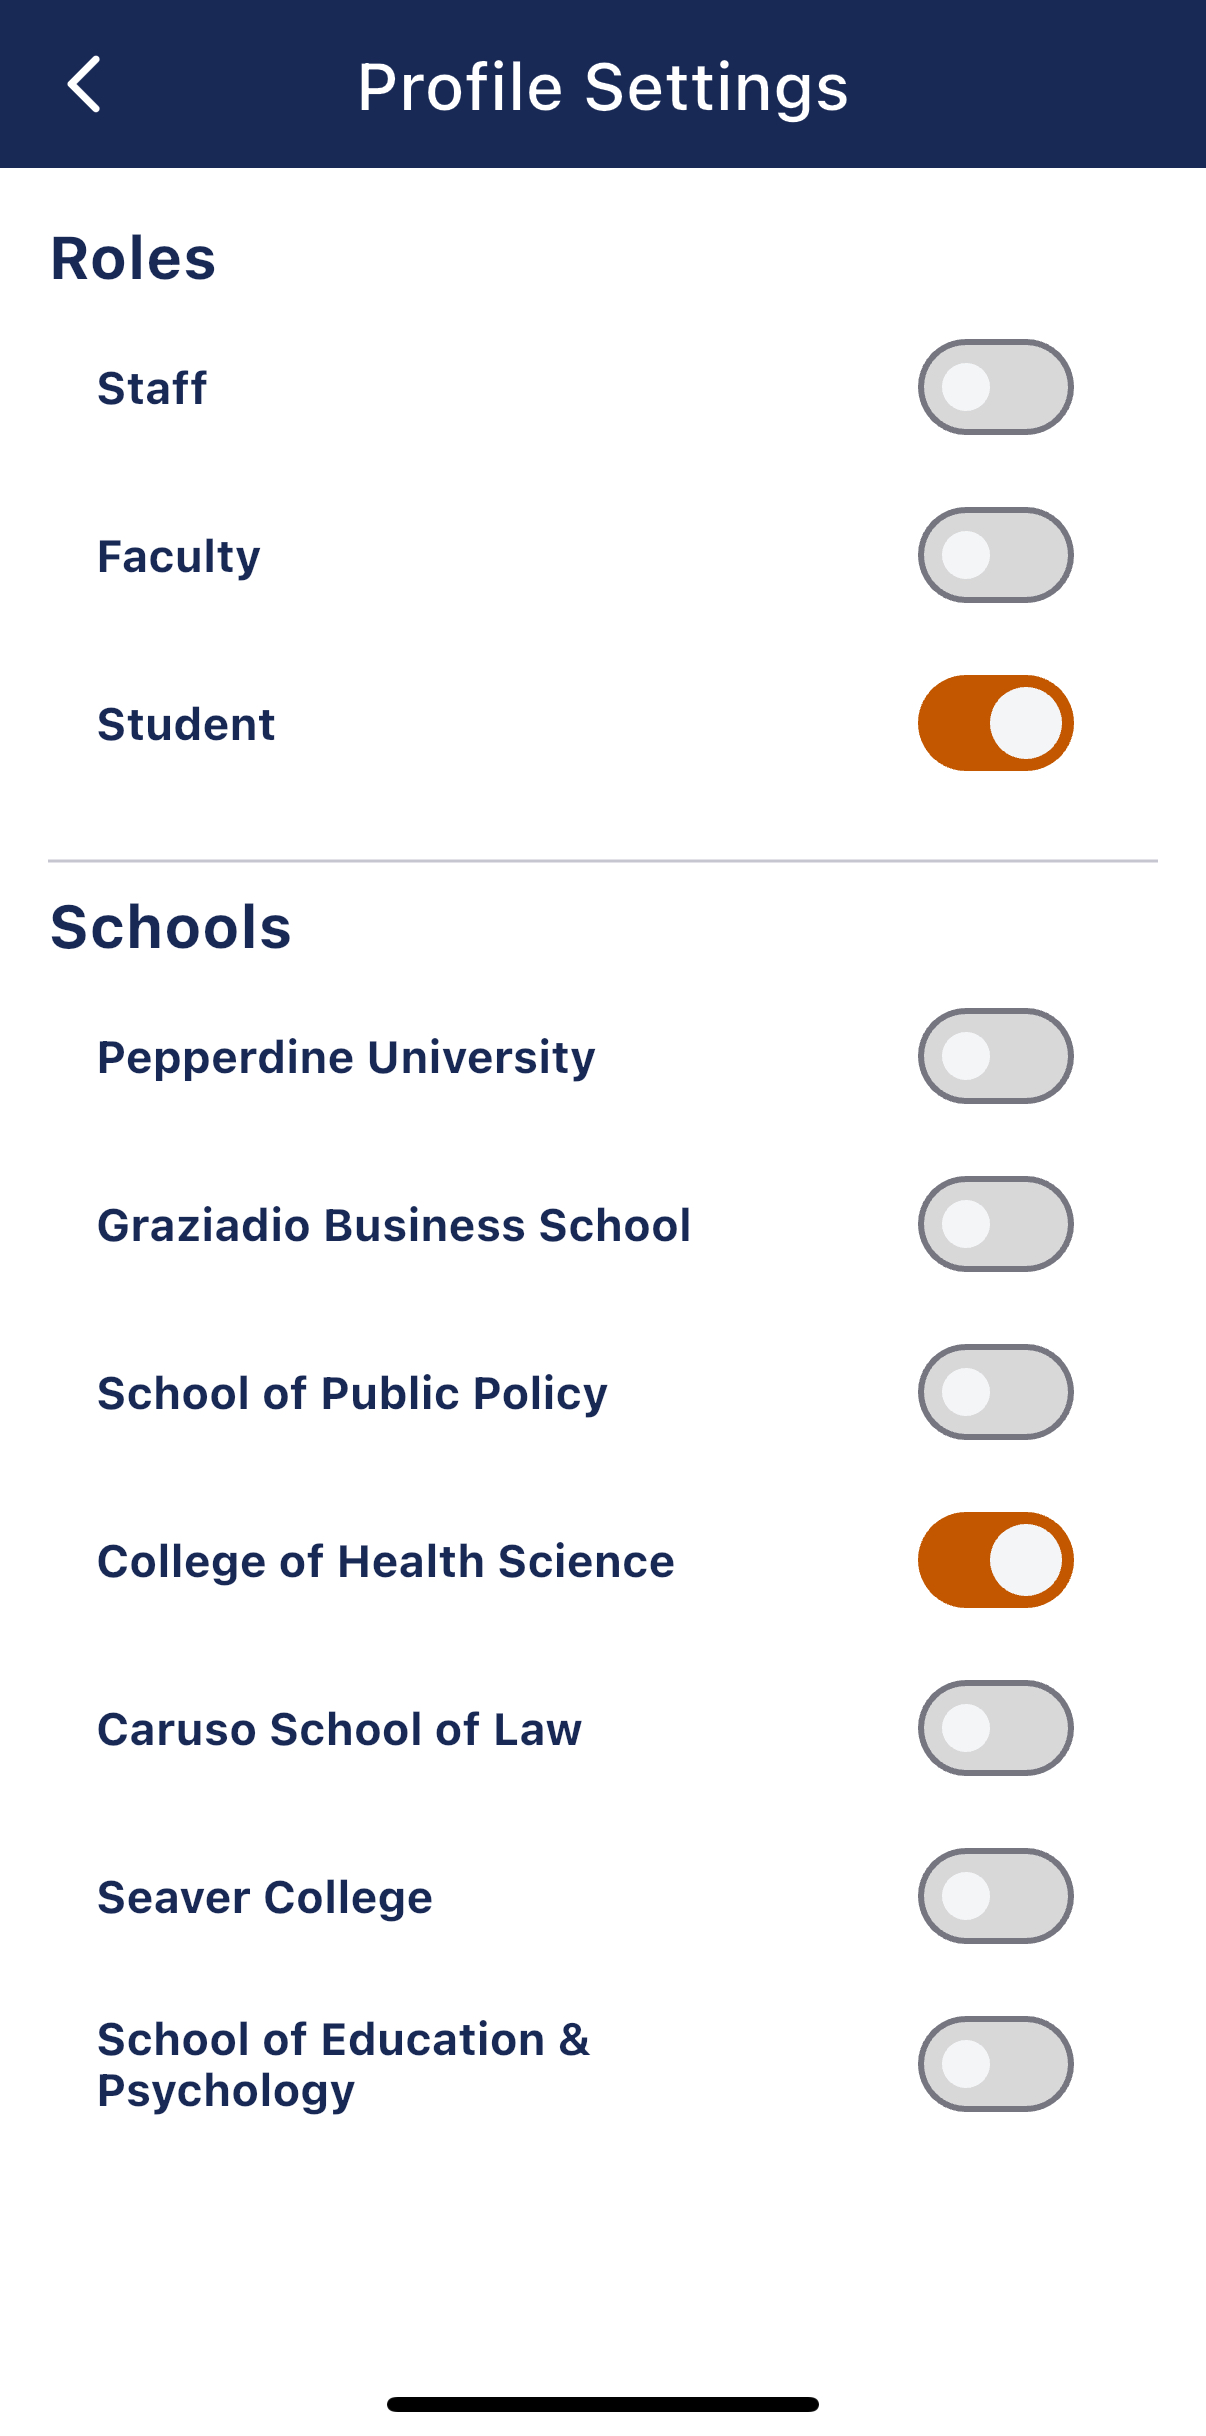Toggle Pepperdine University school on
The image size is (1206, 2436).
point(995,1056)
